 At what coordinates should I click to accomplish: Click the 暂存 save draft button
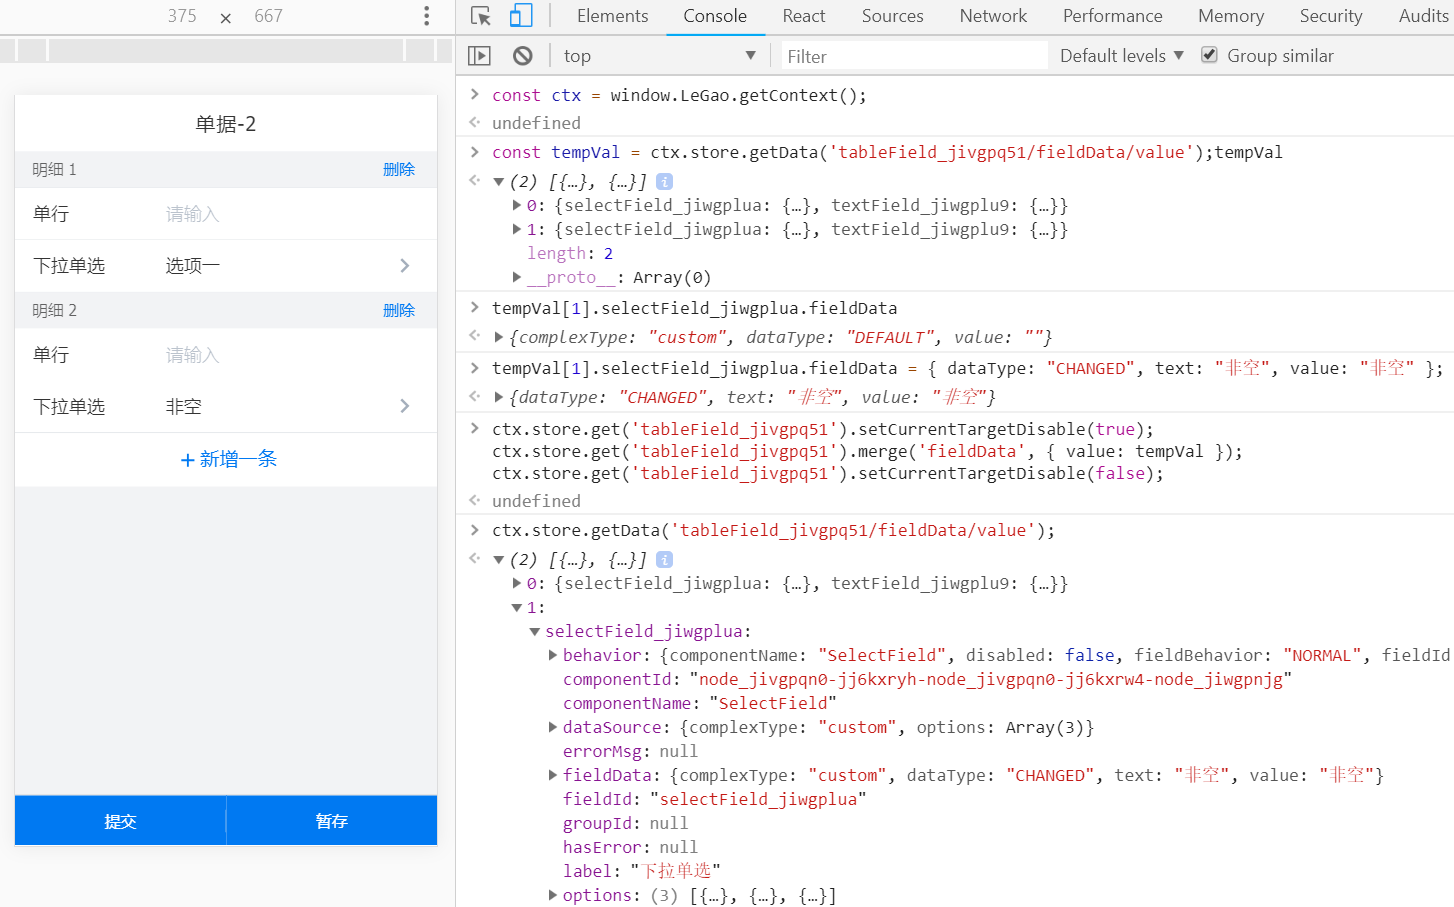coord(332,821)
